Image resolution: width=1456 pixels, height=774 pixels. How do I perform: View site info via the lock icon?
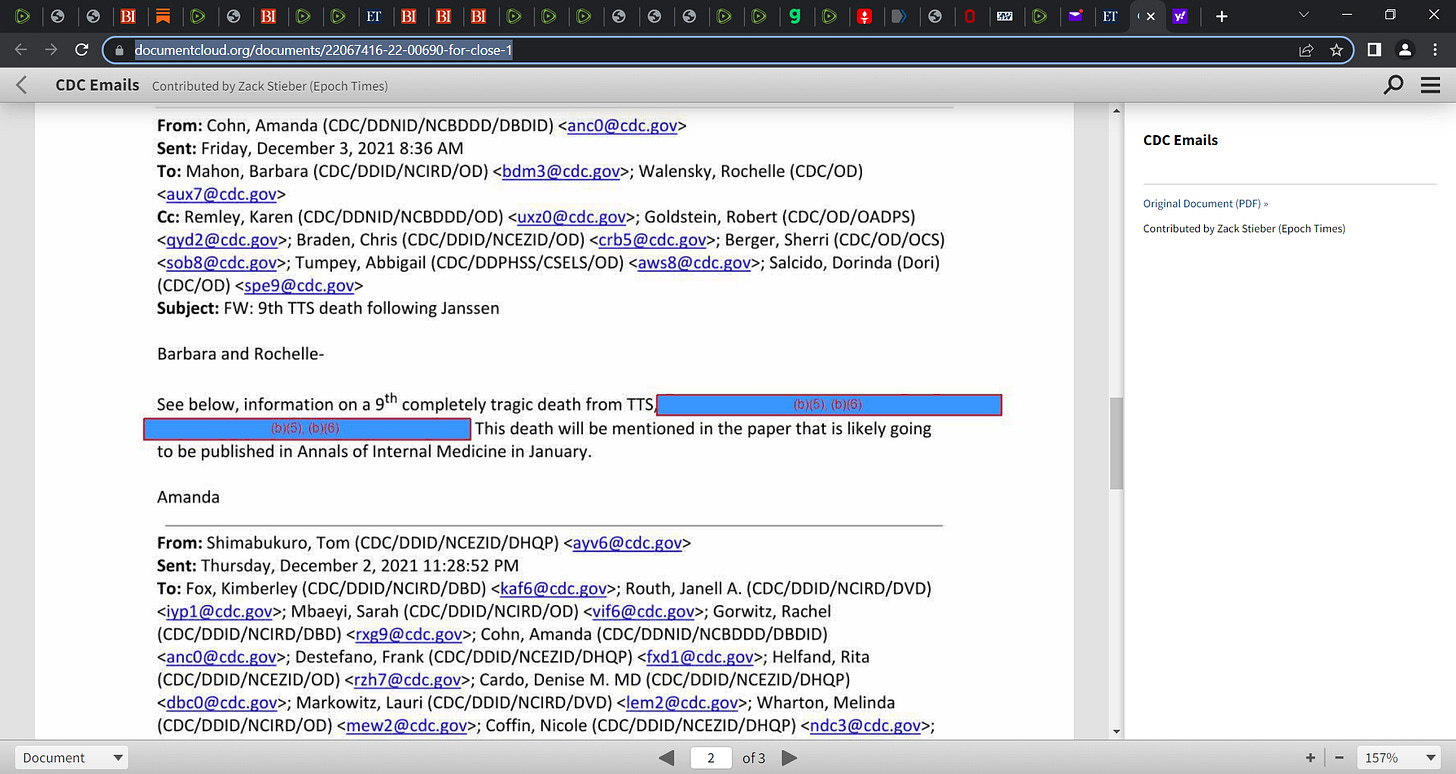coord(119,50)
